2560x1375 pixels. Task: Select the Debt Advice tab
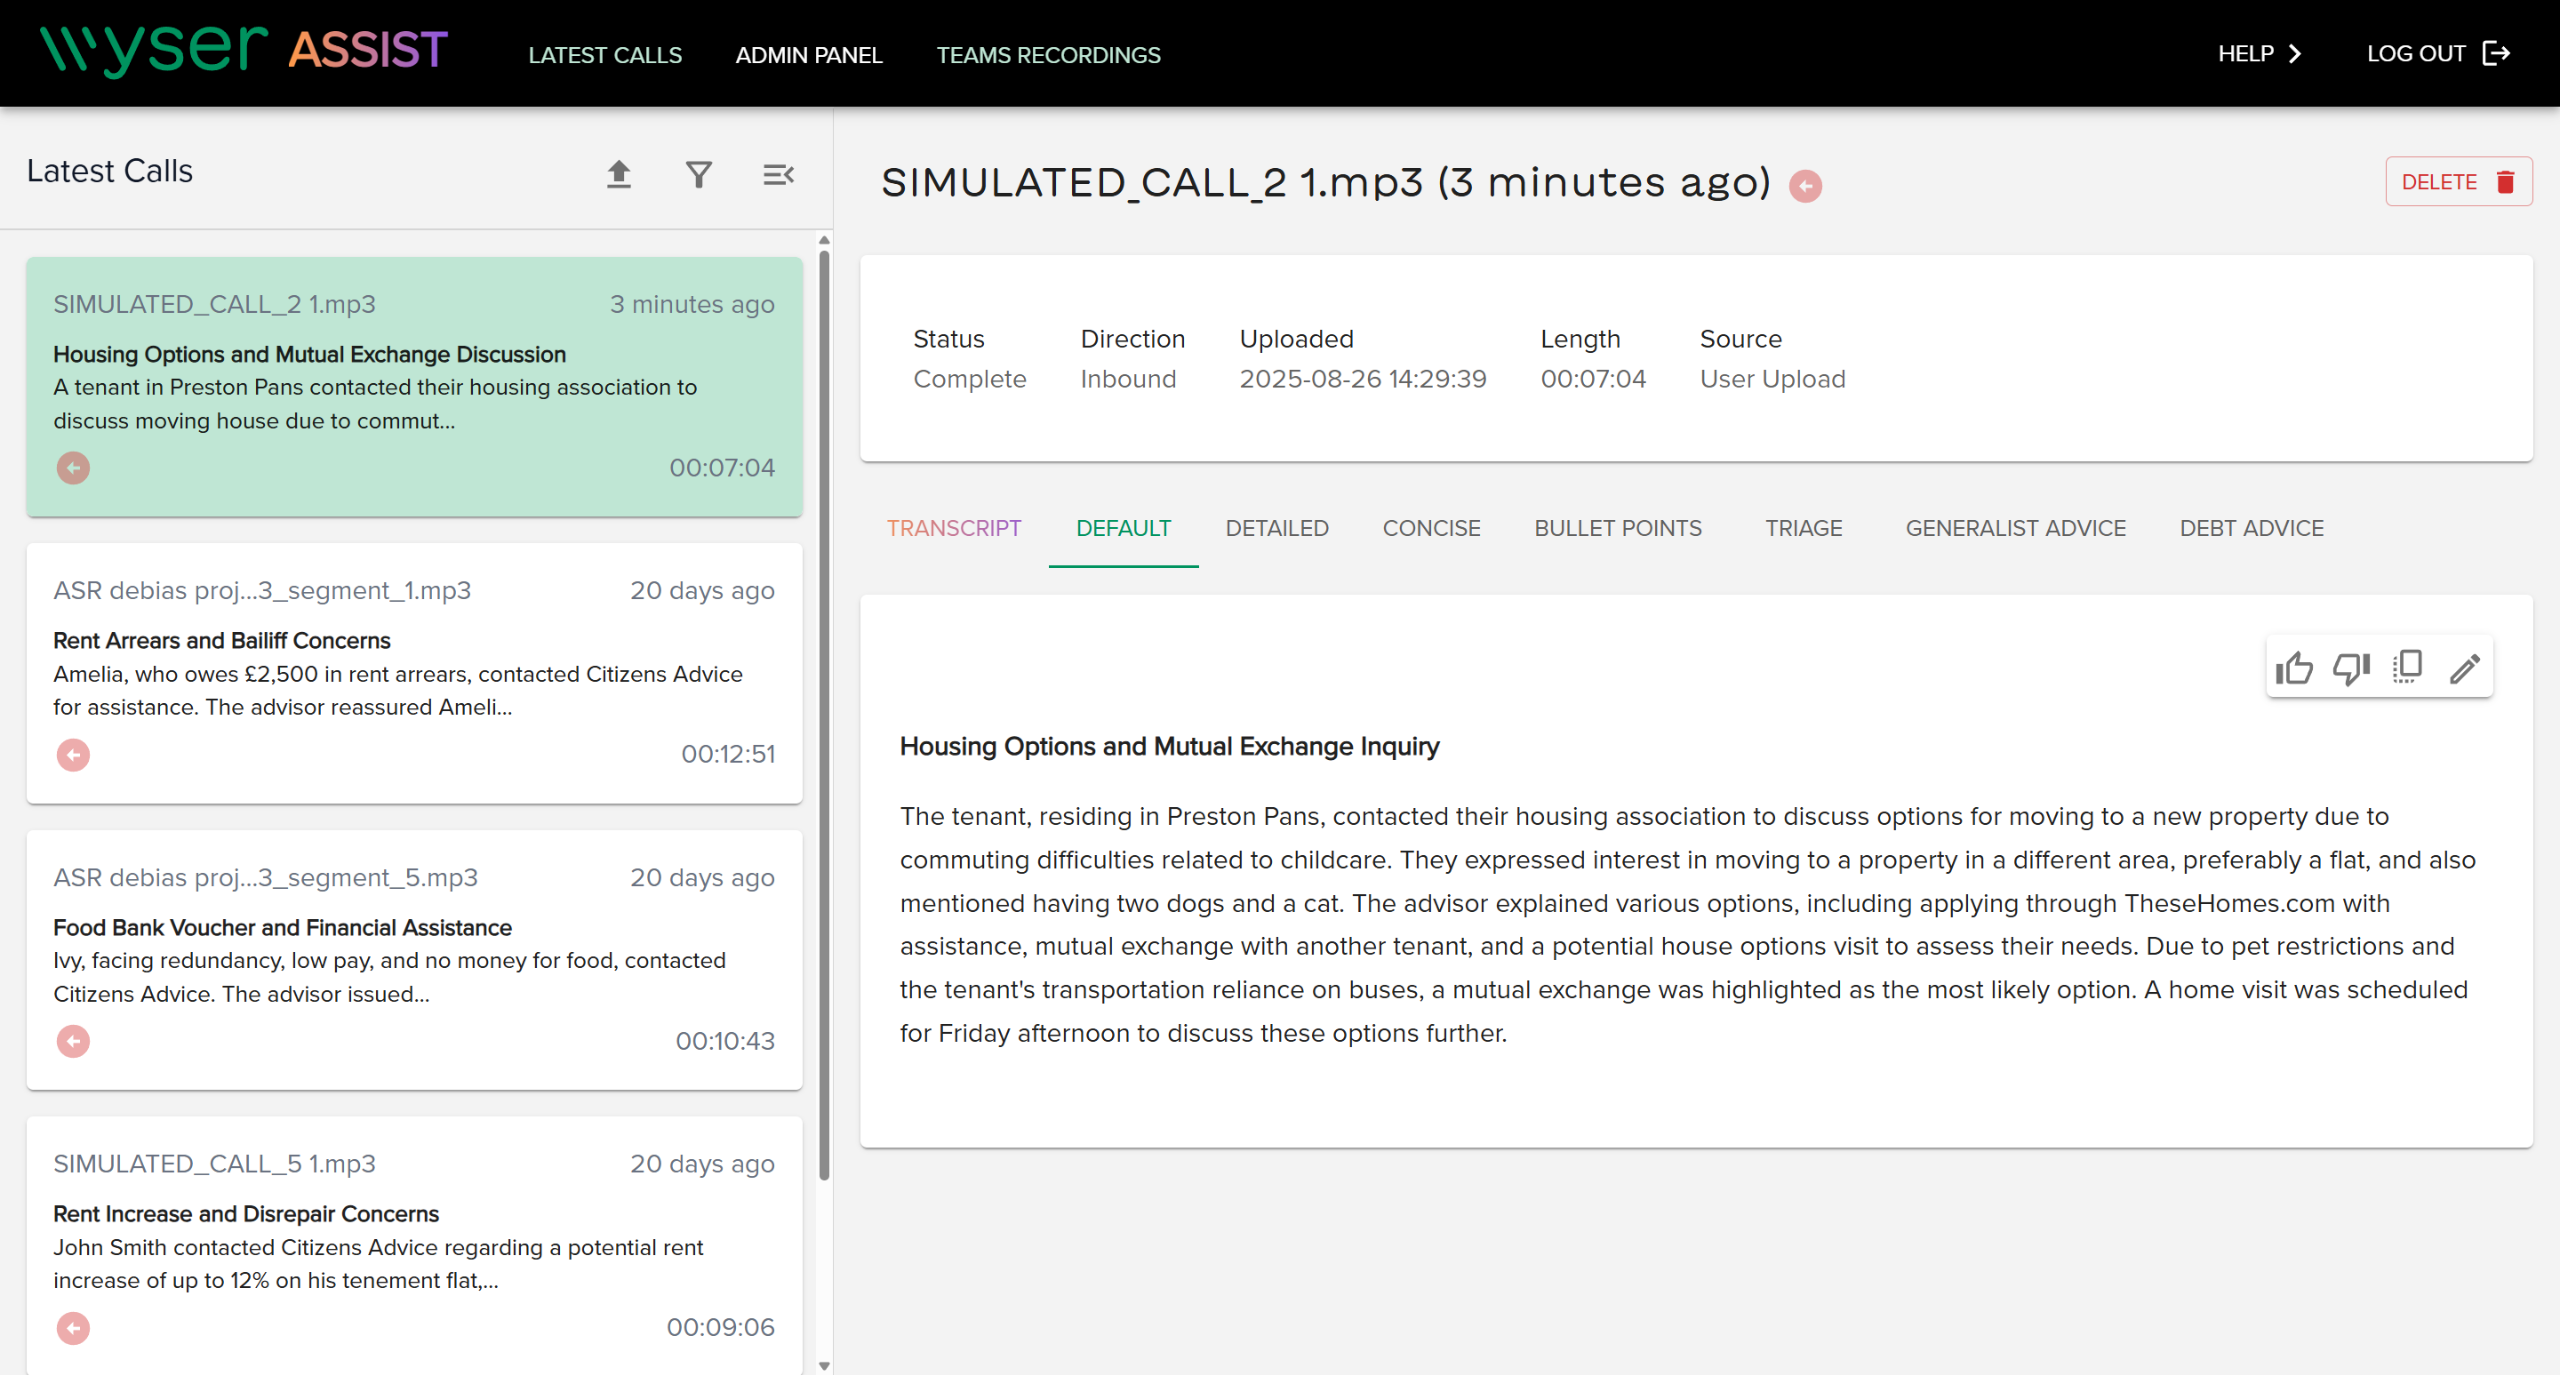[x=2251, y=528]
